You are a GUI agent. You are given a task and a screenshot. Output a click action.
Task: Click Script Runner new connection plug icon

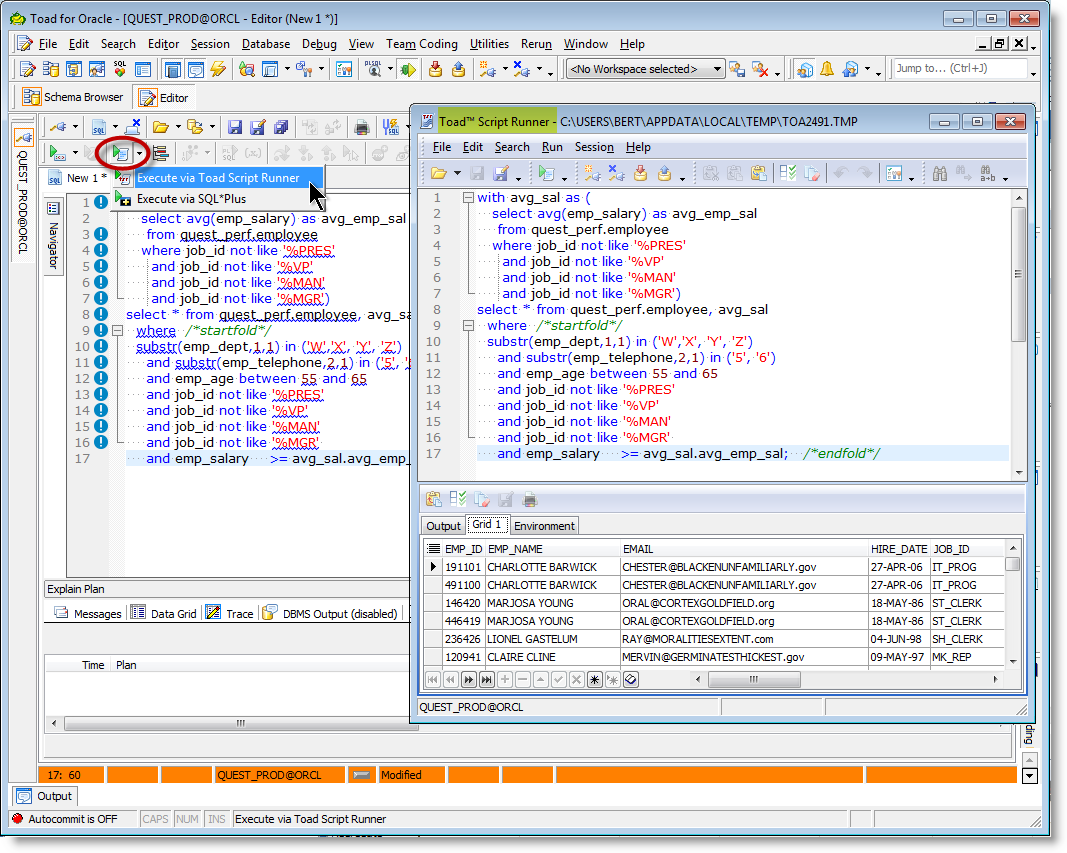click(593, 173)
